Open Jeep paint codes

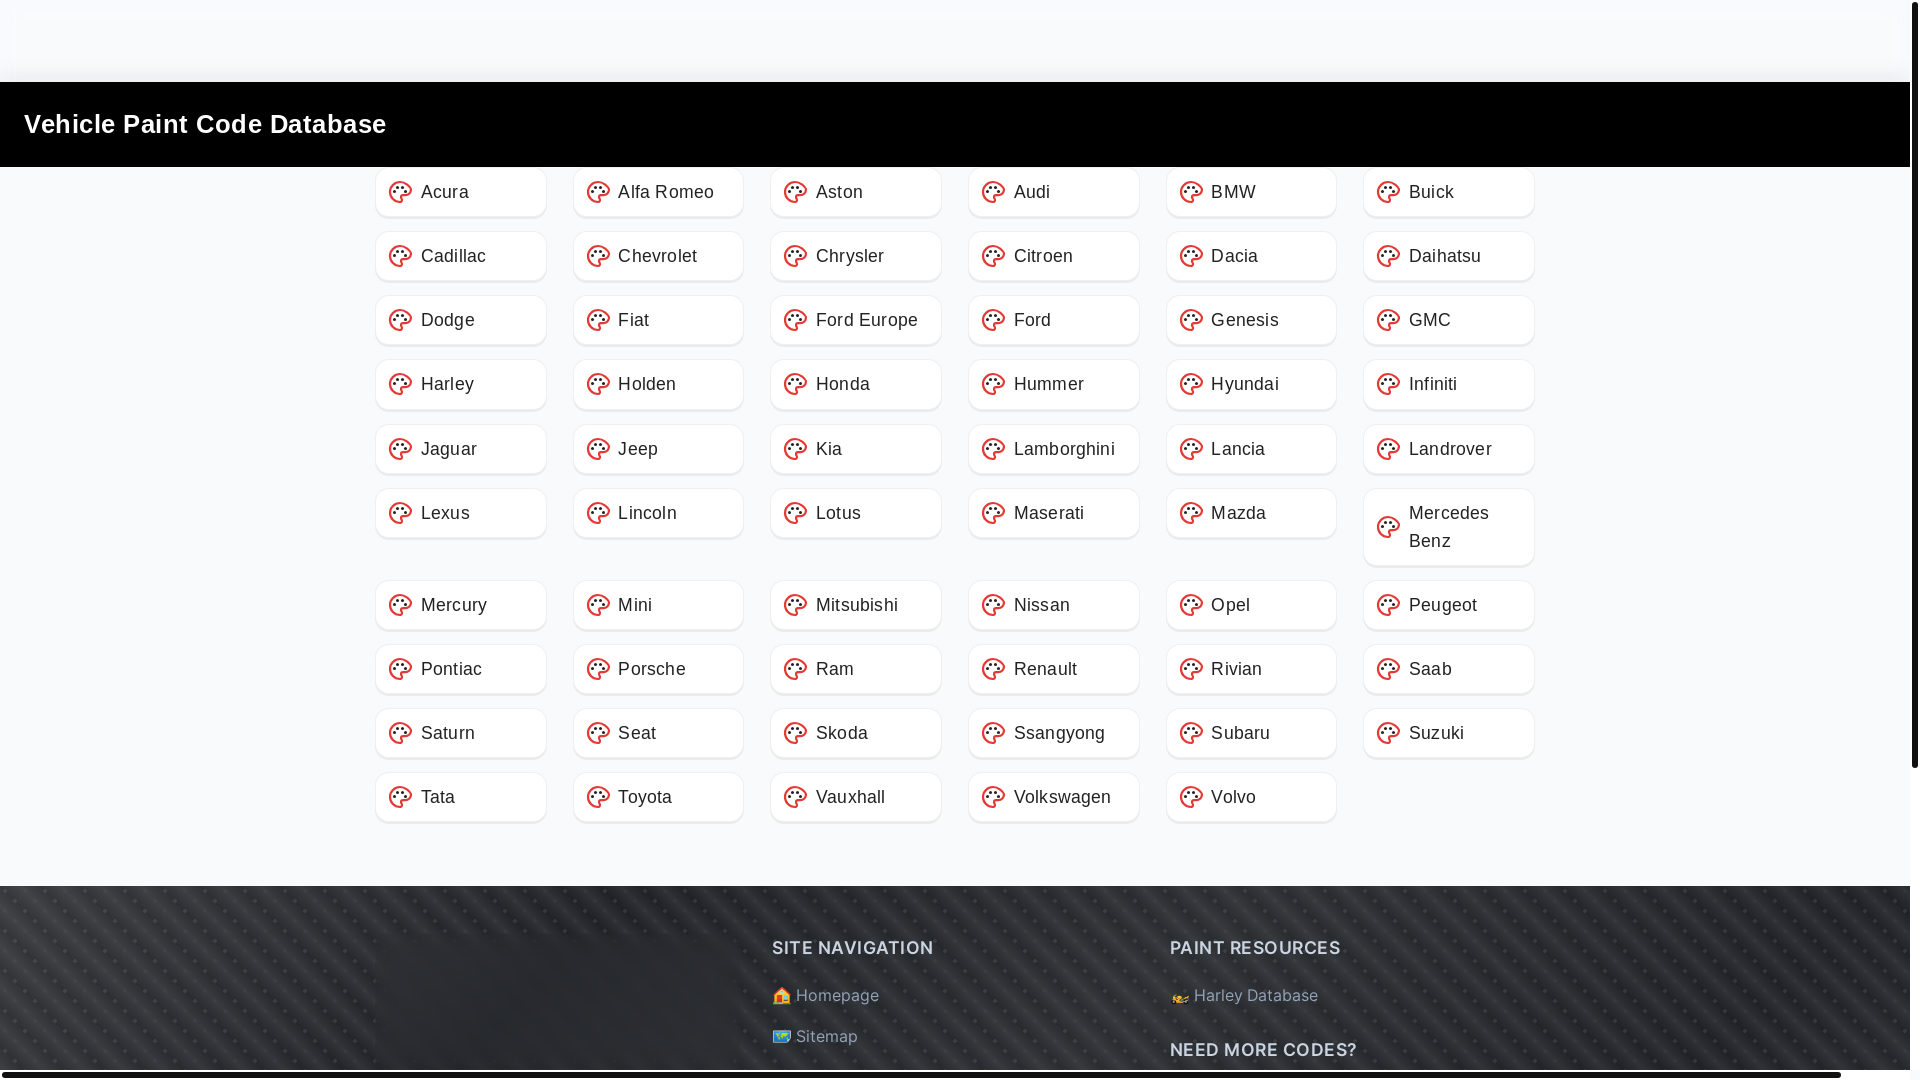point(658,449)
